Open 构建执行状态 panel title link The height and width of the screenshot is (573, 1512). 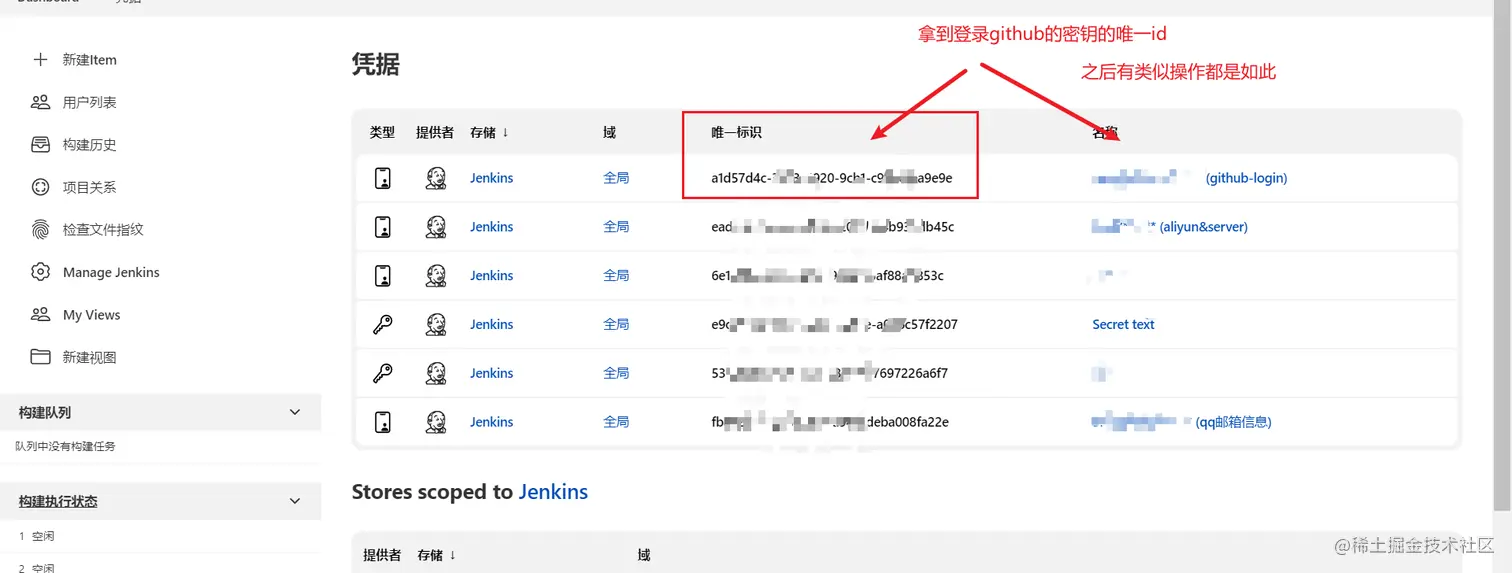pyautogui.click(x=58, y=501)
